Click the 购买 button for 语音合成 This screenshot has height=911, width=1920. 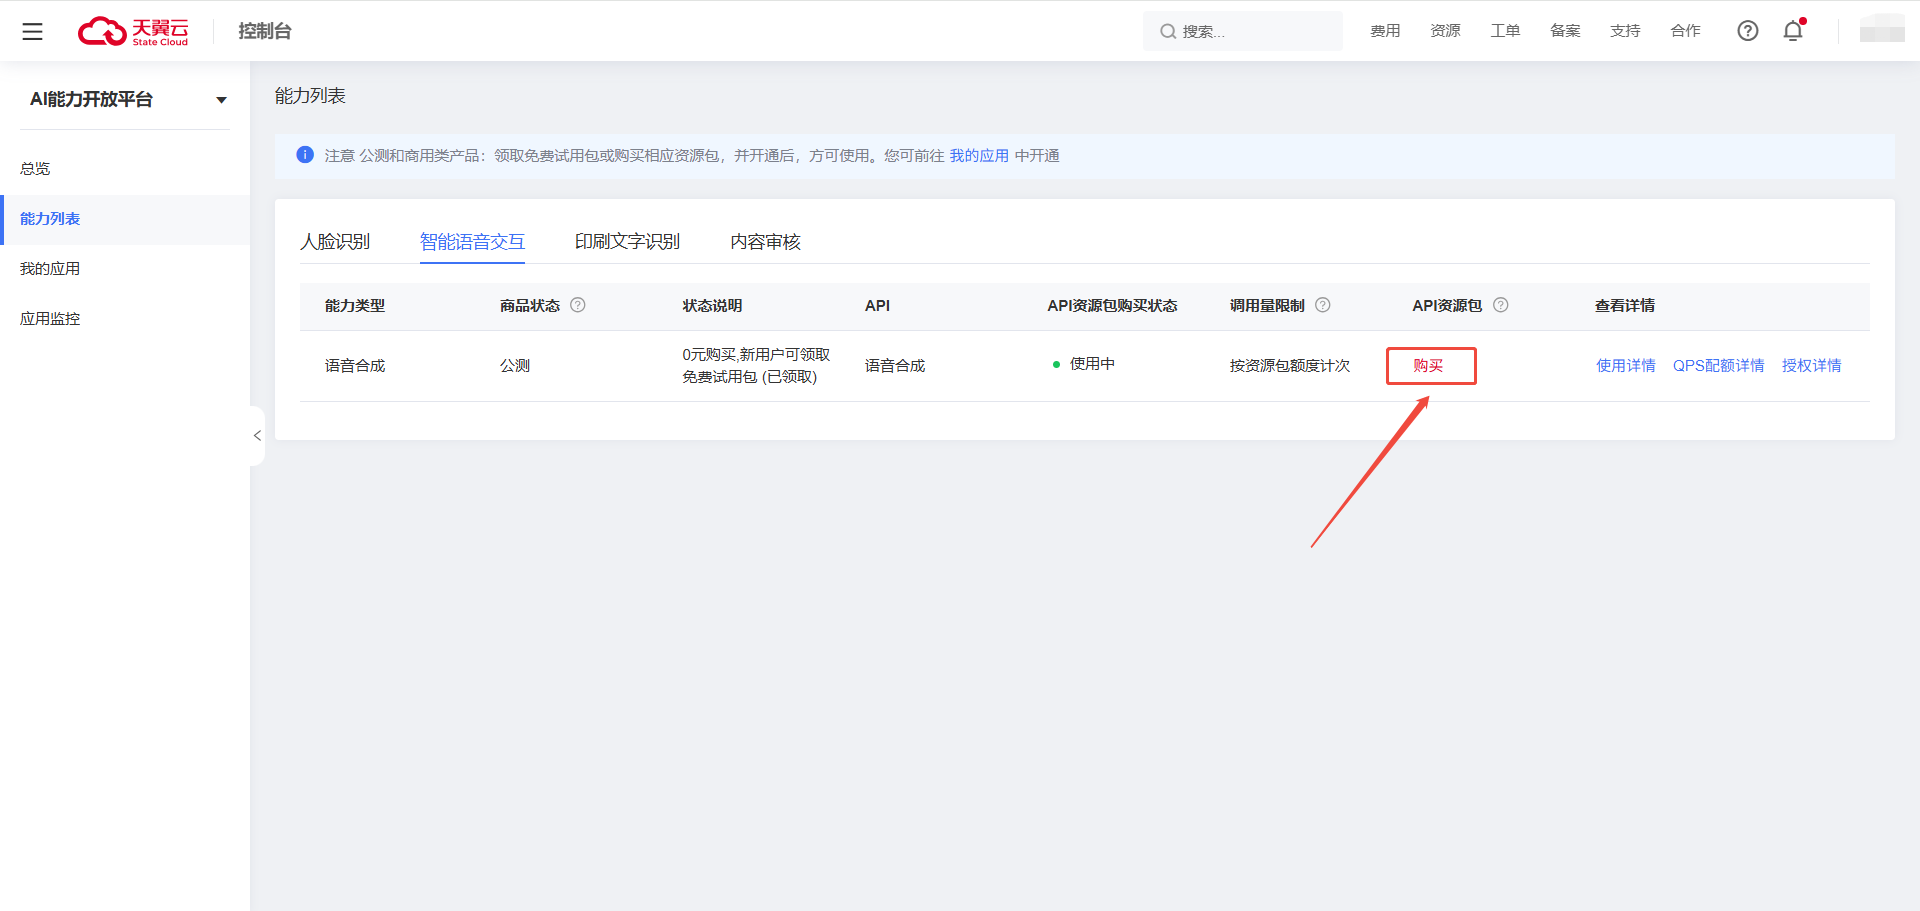[x=1431, y=365]
